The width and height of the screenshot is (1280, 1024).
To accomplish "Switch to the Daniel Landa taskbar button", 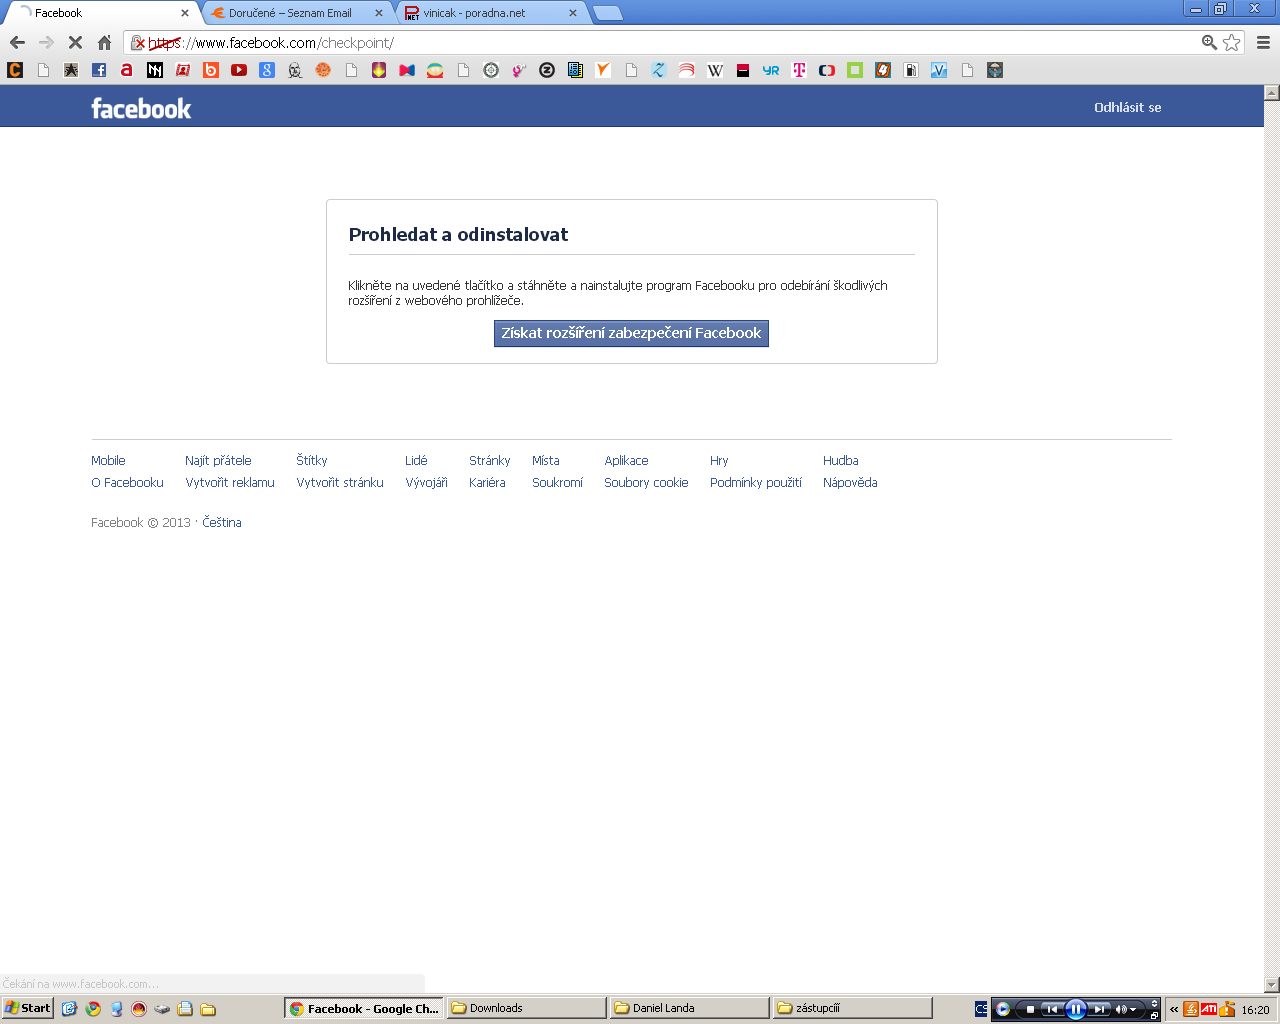I will point(690,1008).
